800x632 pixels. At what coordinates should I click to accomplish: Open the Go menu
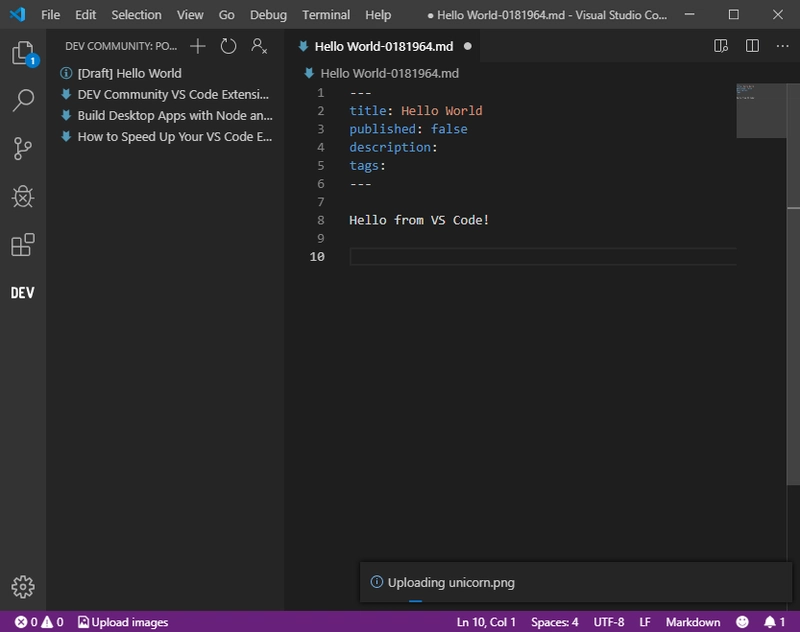pos(227,15)
